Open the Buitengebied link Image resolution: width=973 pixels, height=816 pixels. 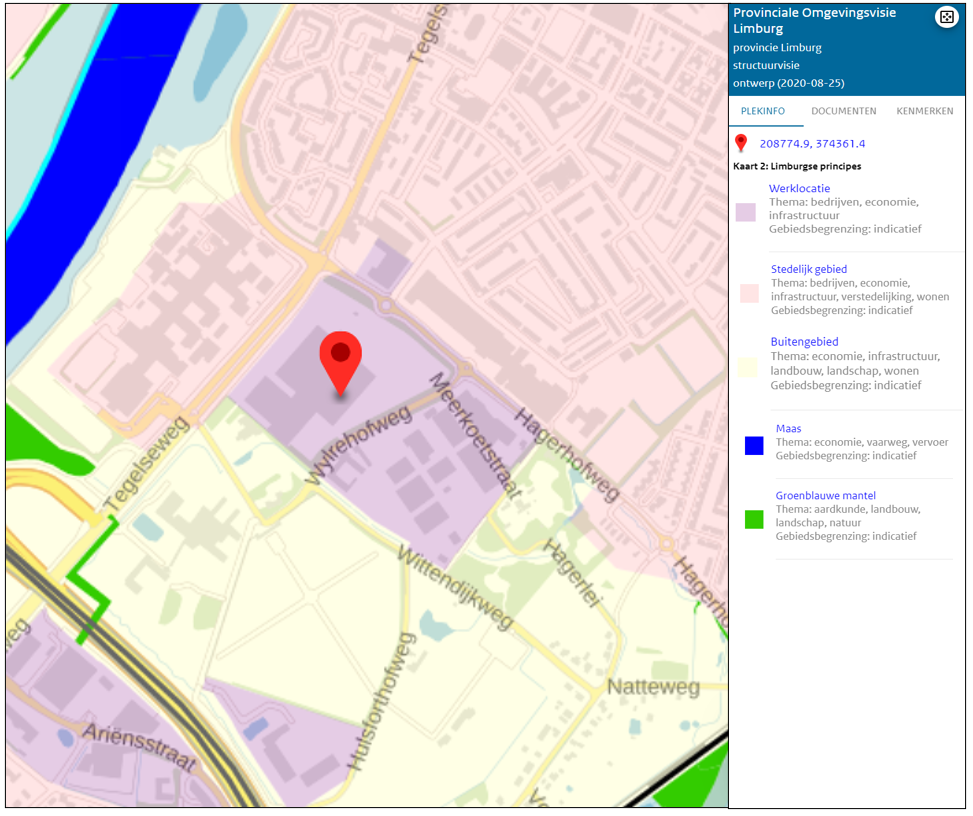[x=804, y=341]
